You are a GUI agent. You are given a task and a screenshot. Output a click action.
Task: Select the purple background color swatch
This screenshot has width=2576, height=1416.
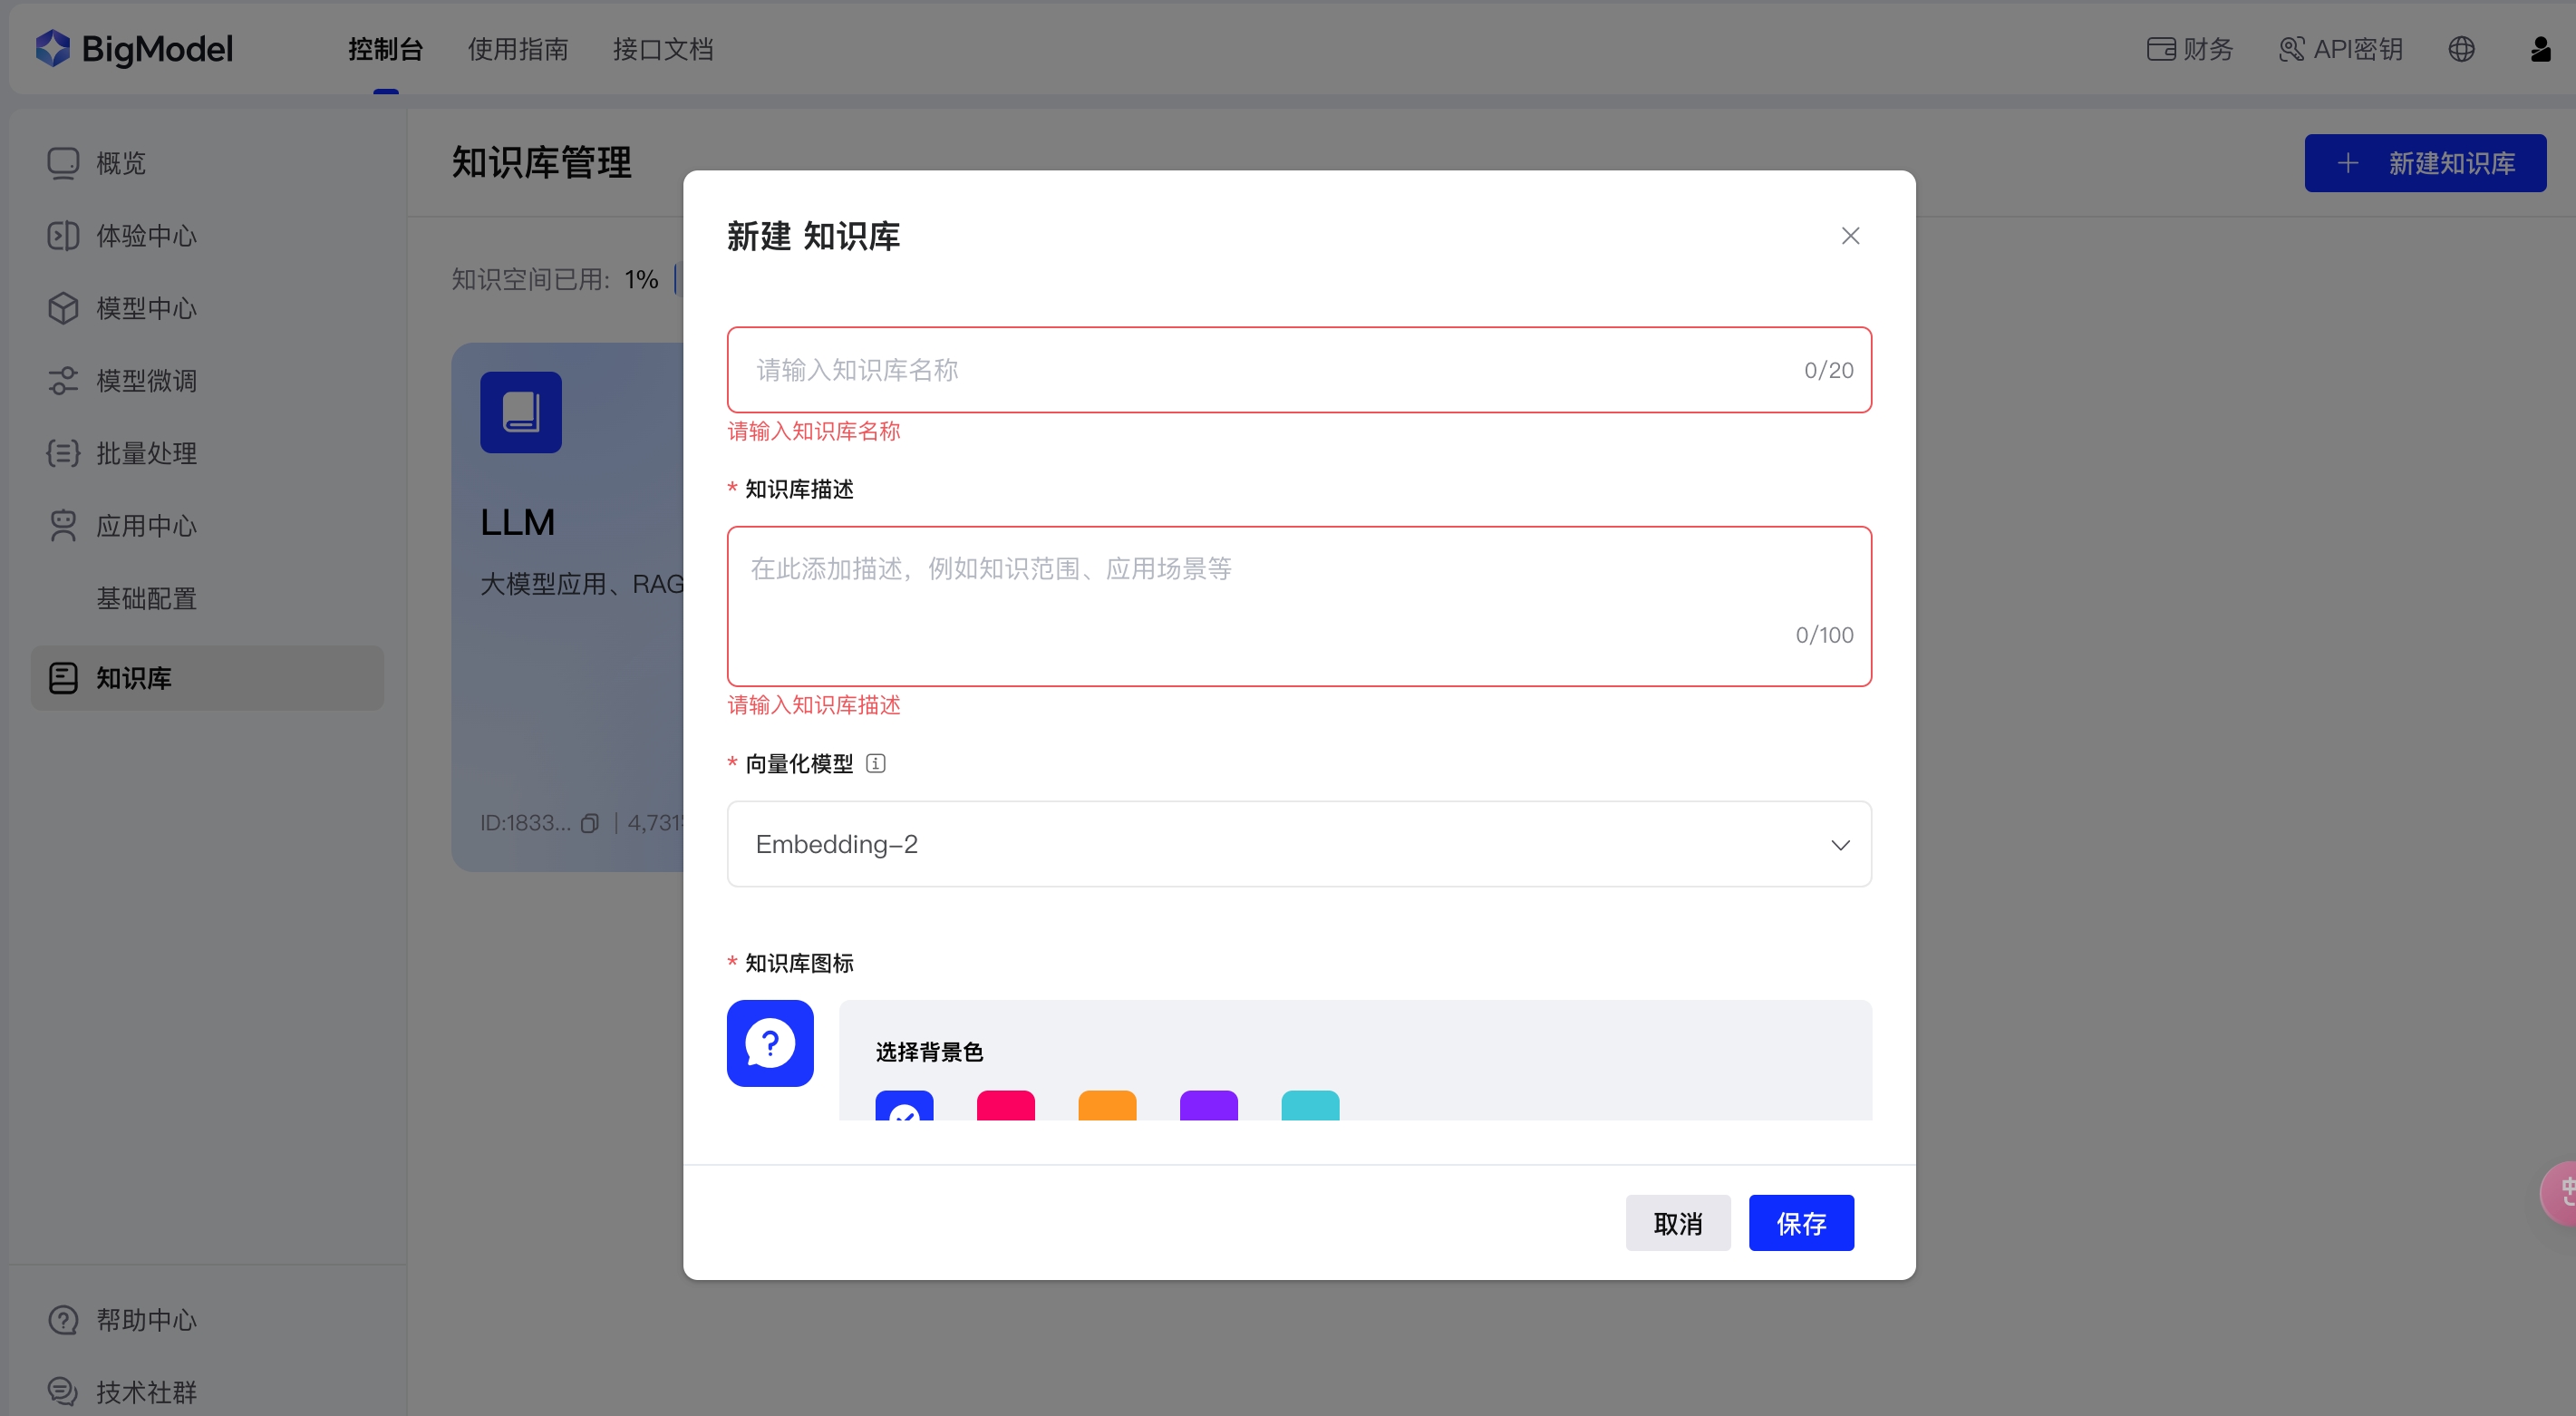[1208, 1106]
